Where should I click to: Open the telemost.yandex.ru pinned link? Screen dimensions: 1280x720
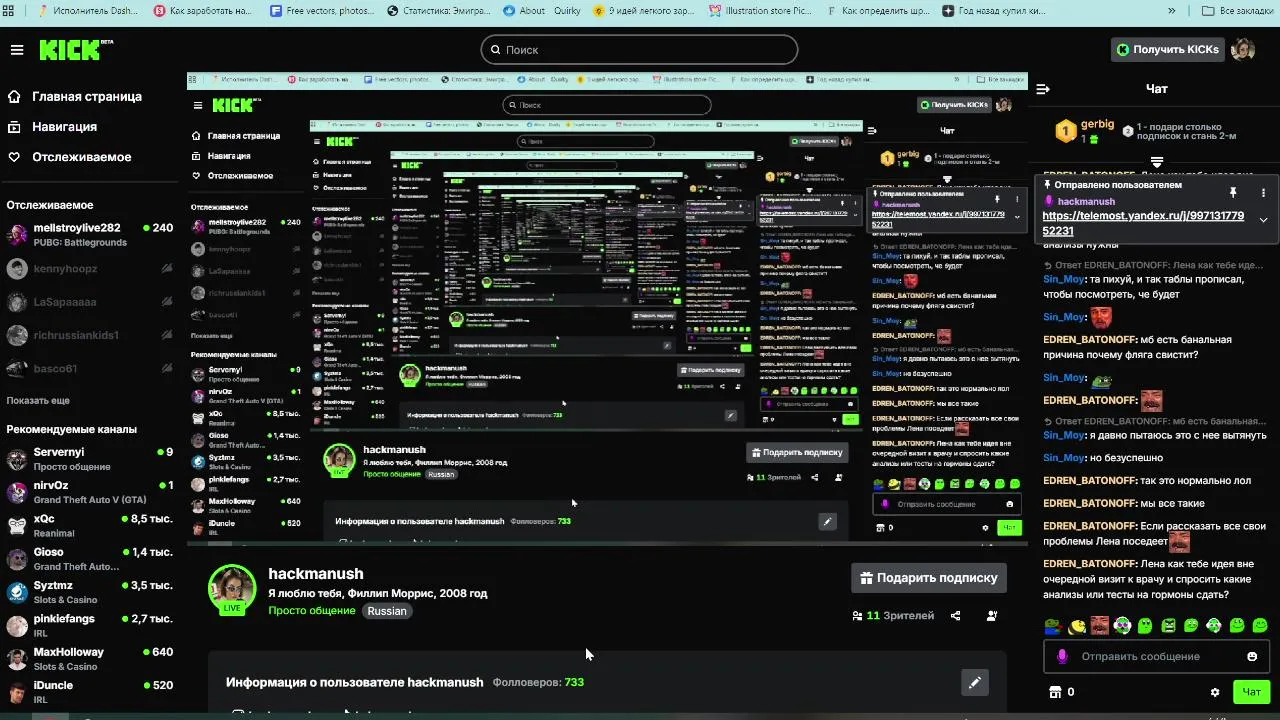pyautogui.click(x=1143, y=222)
